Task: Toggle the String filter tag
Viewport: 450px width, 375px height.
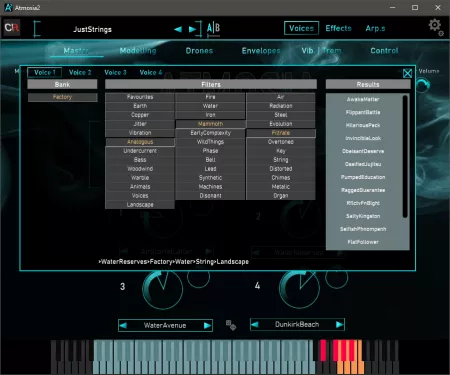Action: click(281, 160)
